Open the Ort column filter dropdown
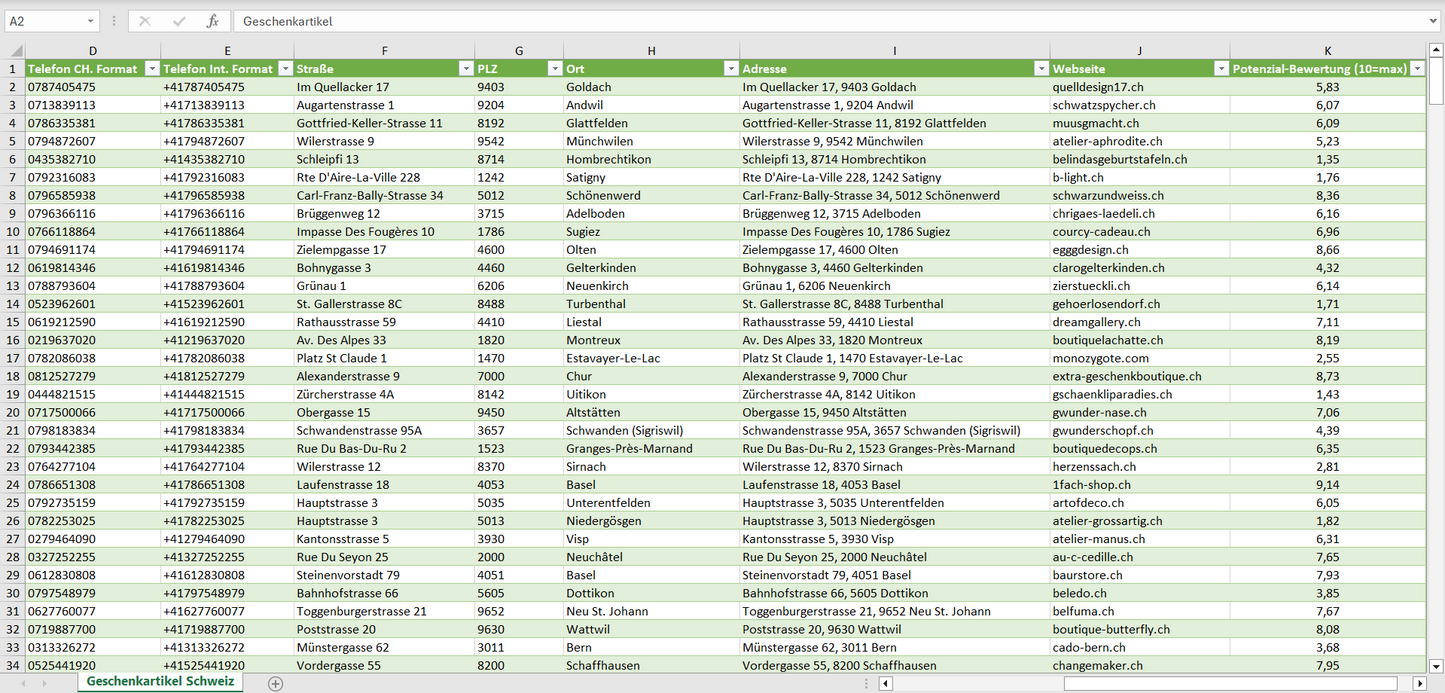Viewport: 1445px width, 693px height. click(731, 69)
